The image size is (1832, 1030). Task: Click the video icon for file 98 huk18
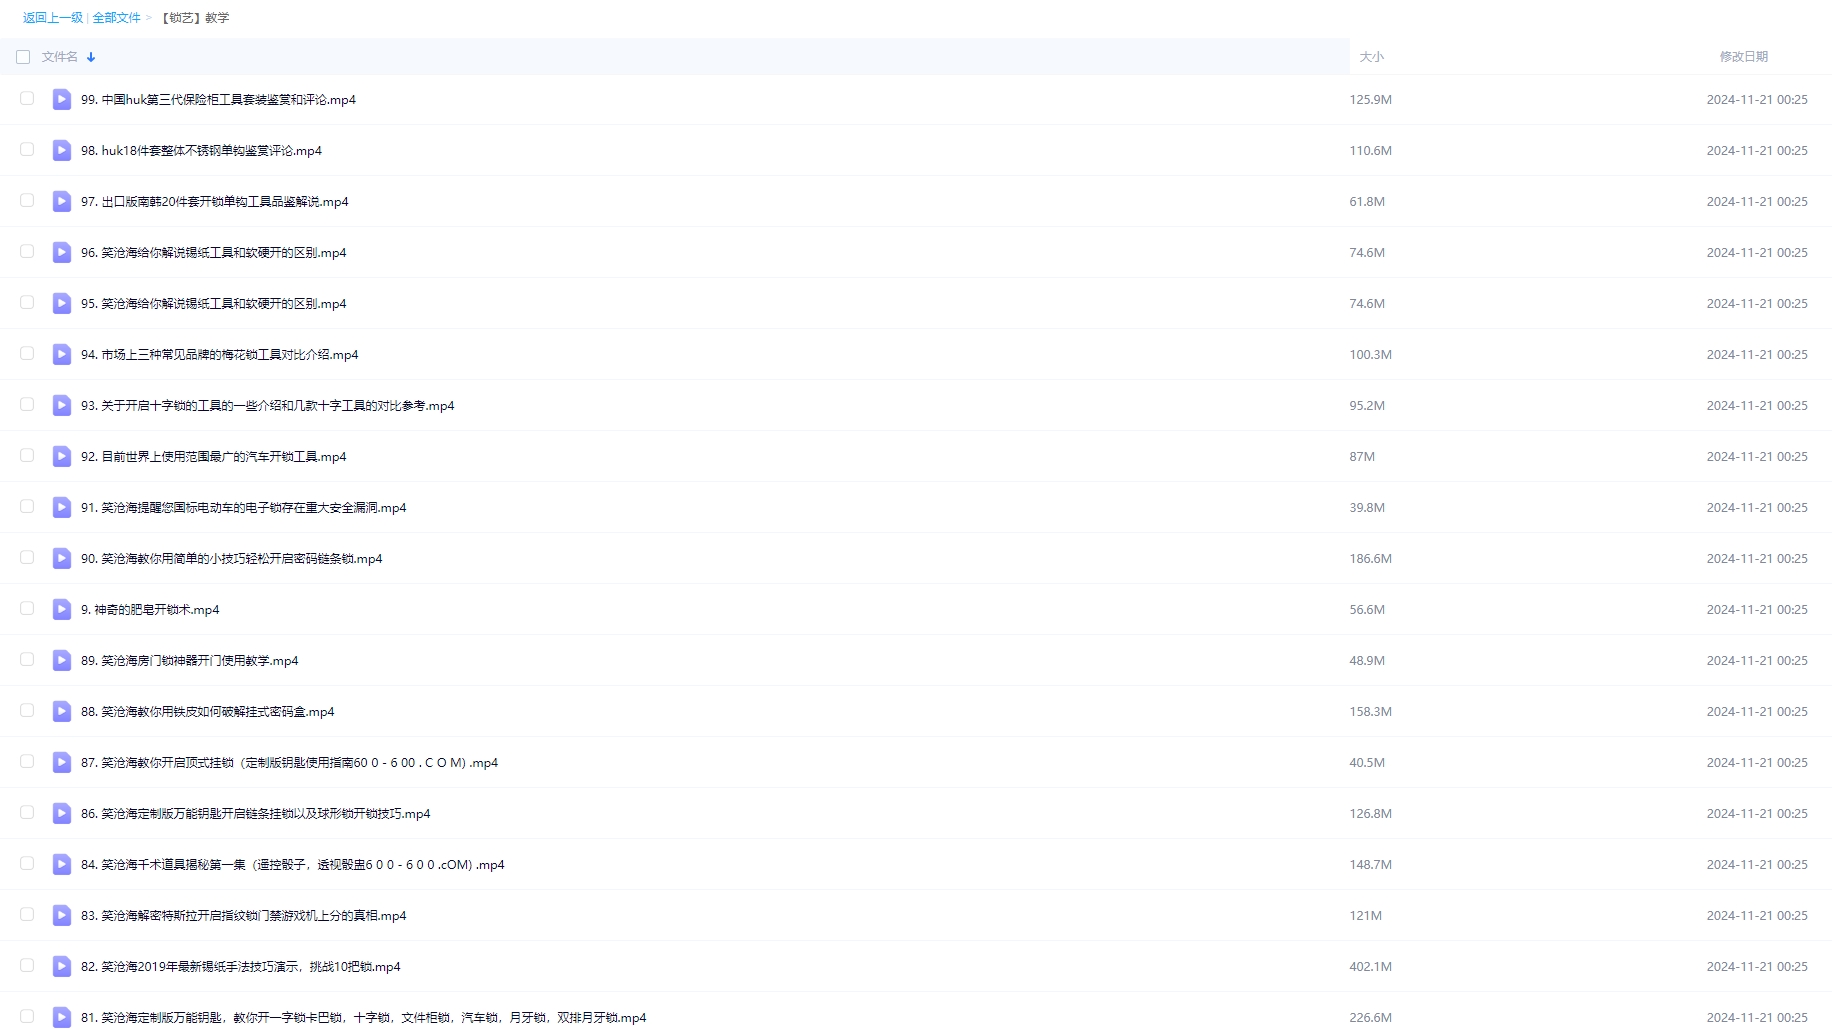pyautogui.click(x=62, y=150)
